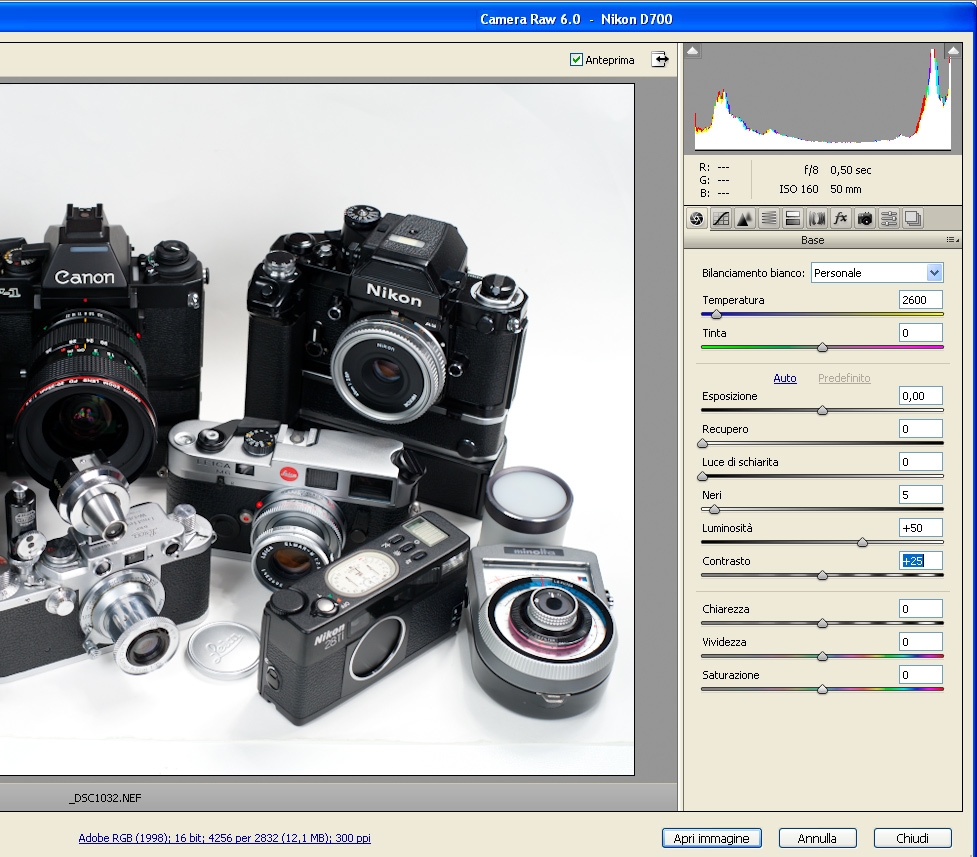Click the Contrasto value field
Viewport: 977px width, 857px height.
(x=921, y=561)
